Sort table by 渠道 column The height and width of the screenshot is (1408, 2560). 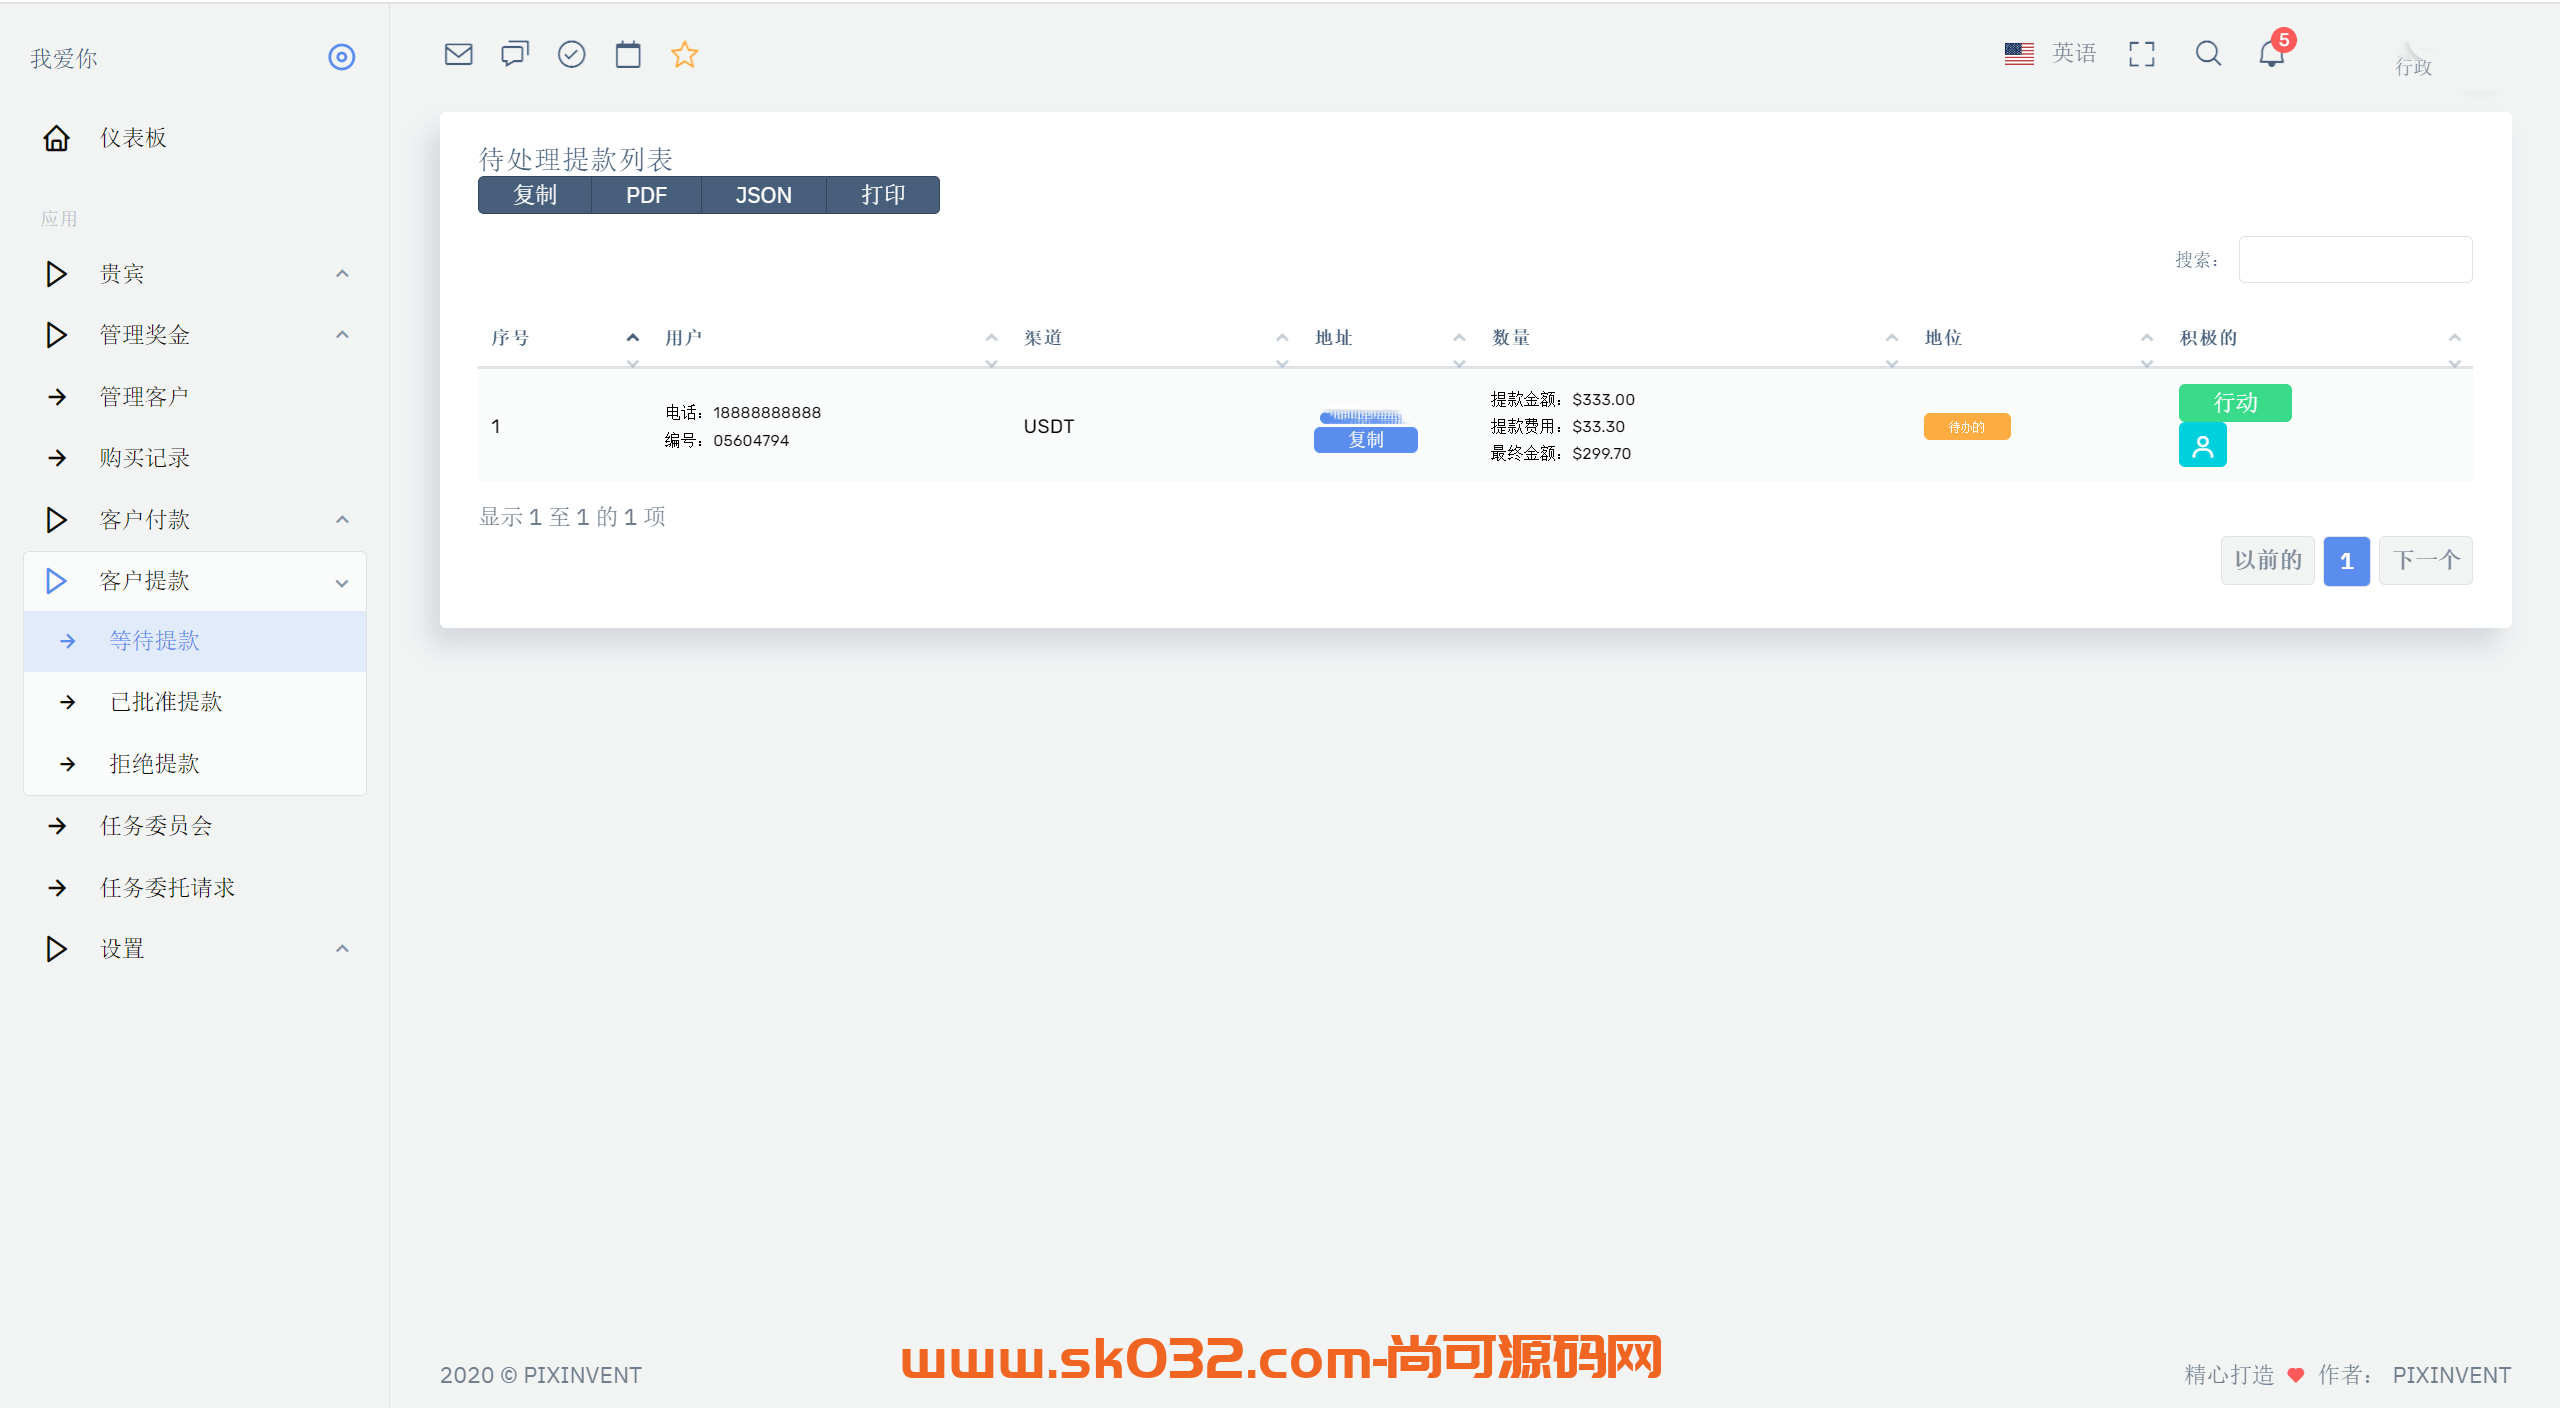tap(1155, 338)
